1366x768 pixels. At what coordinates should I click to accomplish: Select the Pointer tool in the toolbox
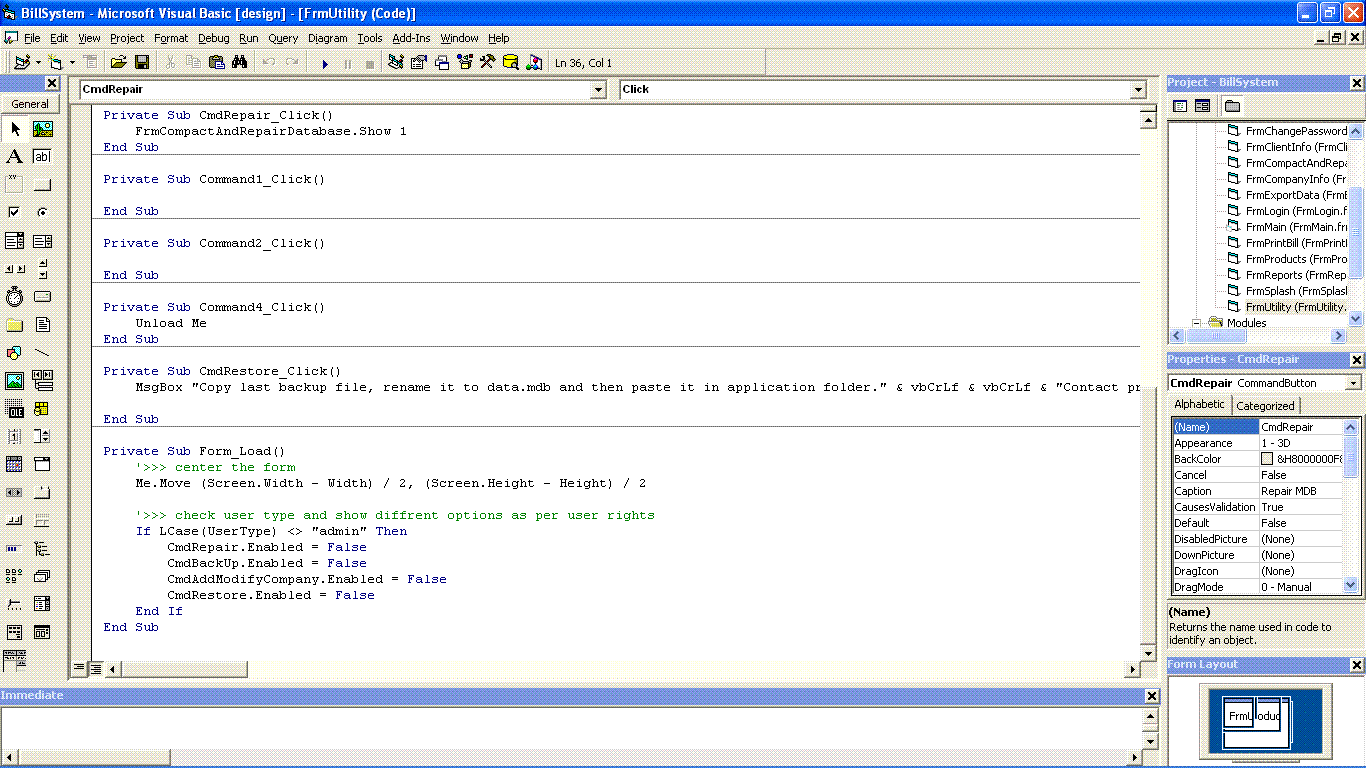(15, 128)
